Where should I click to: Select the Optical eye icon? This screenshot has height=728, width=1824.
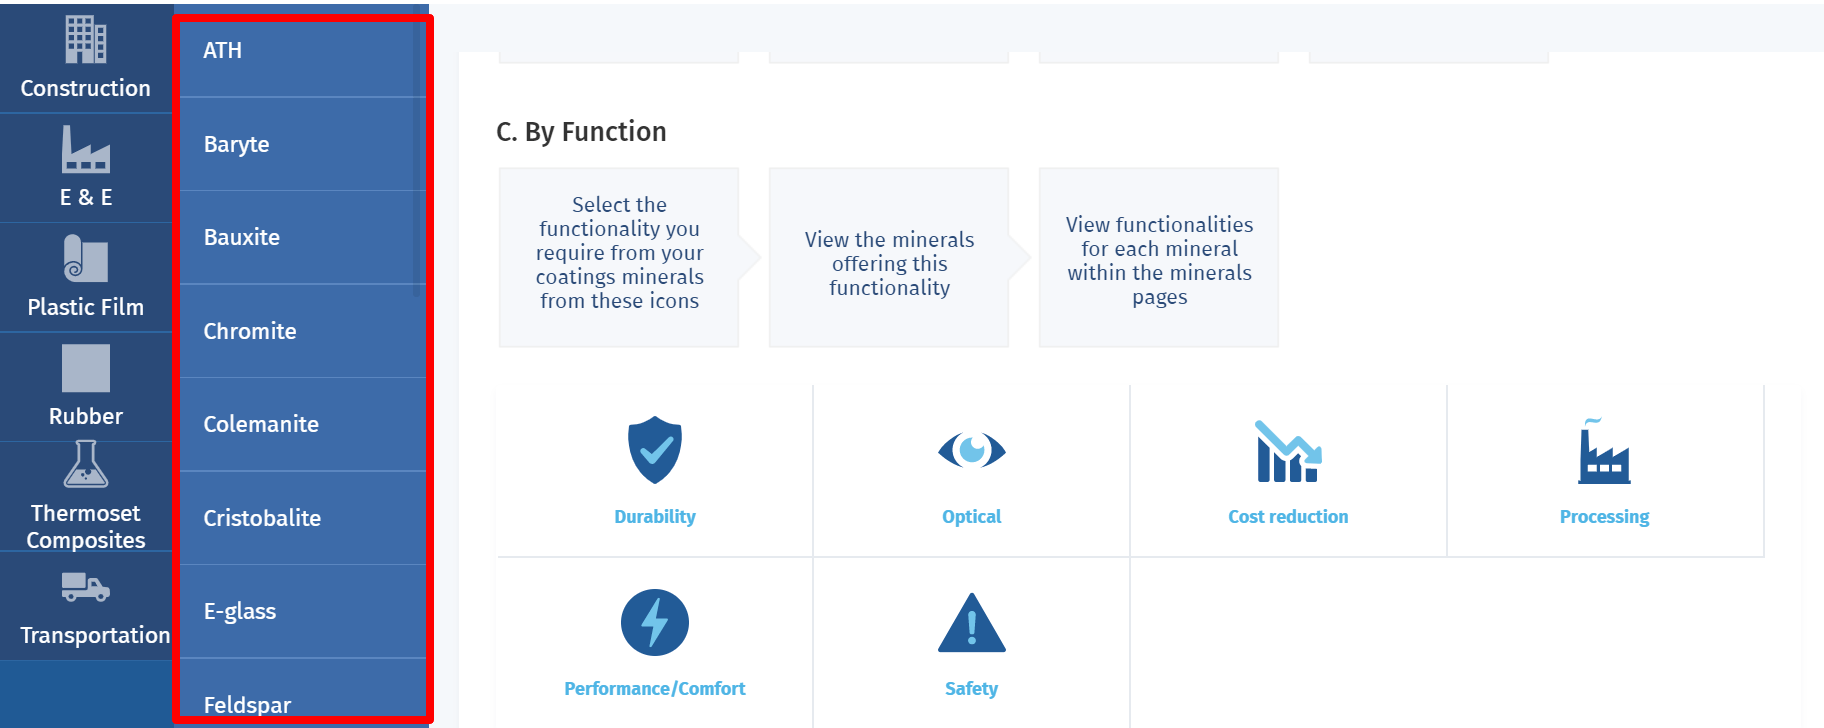971,450
